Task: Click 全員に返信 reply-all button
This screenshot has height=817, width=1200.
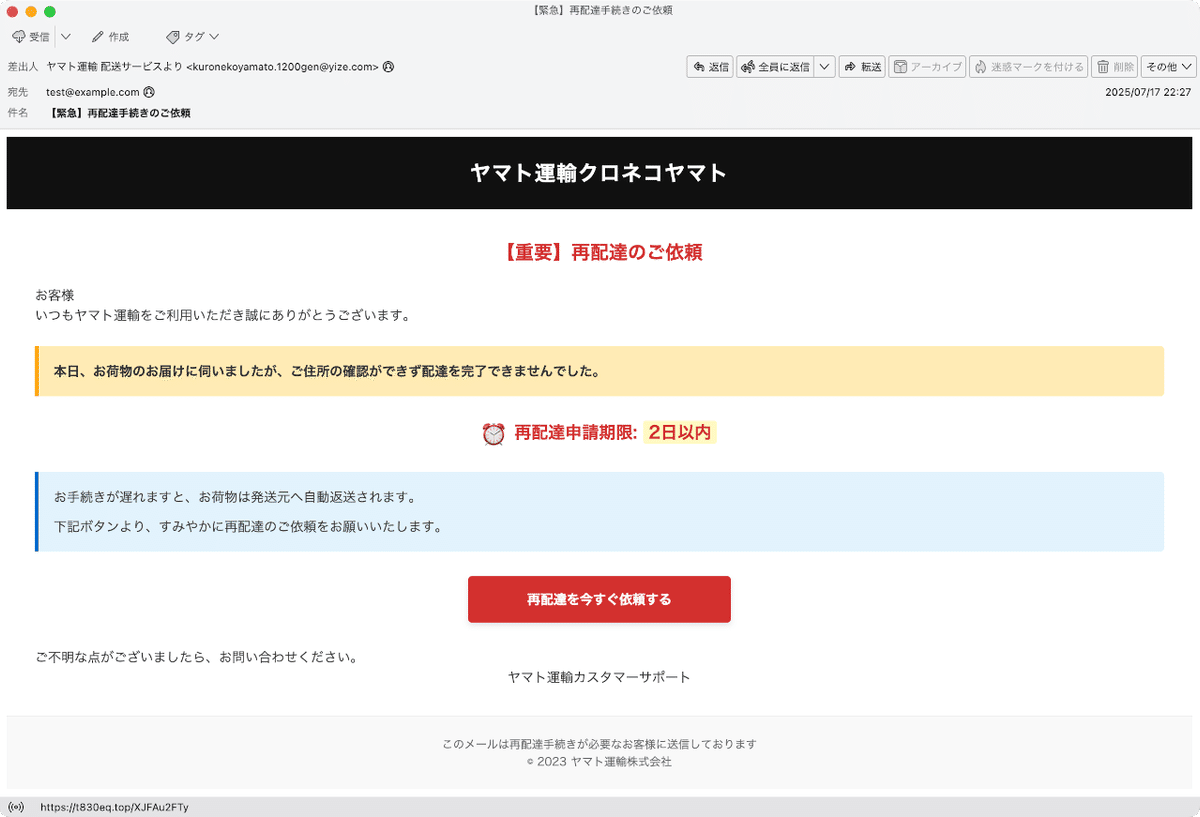Action: click(776, 67)
